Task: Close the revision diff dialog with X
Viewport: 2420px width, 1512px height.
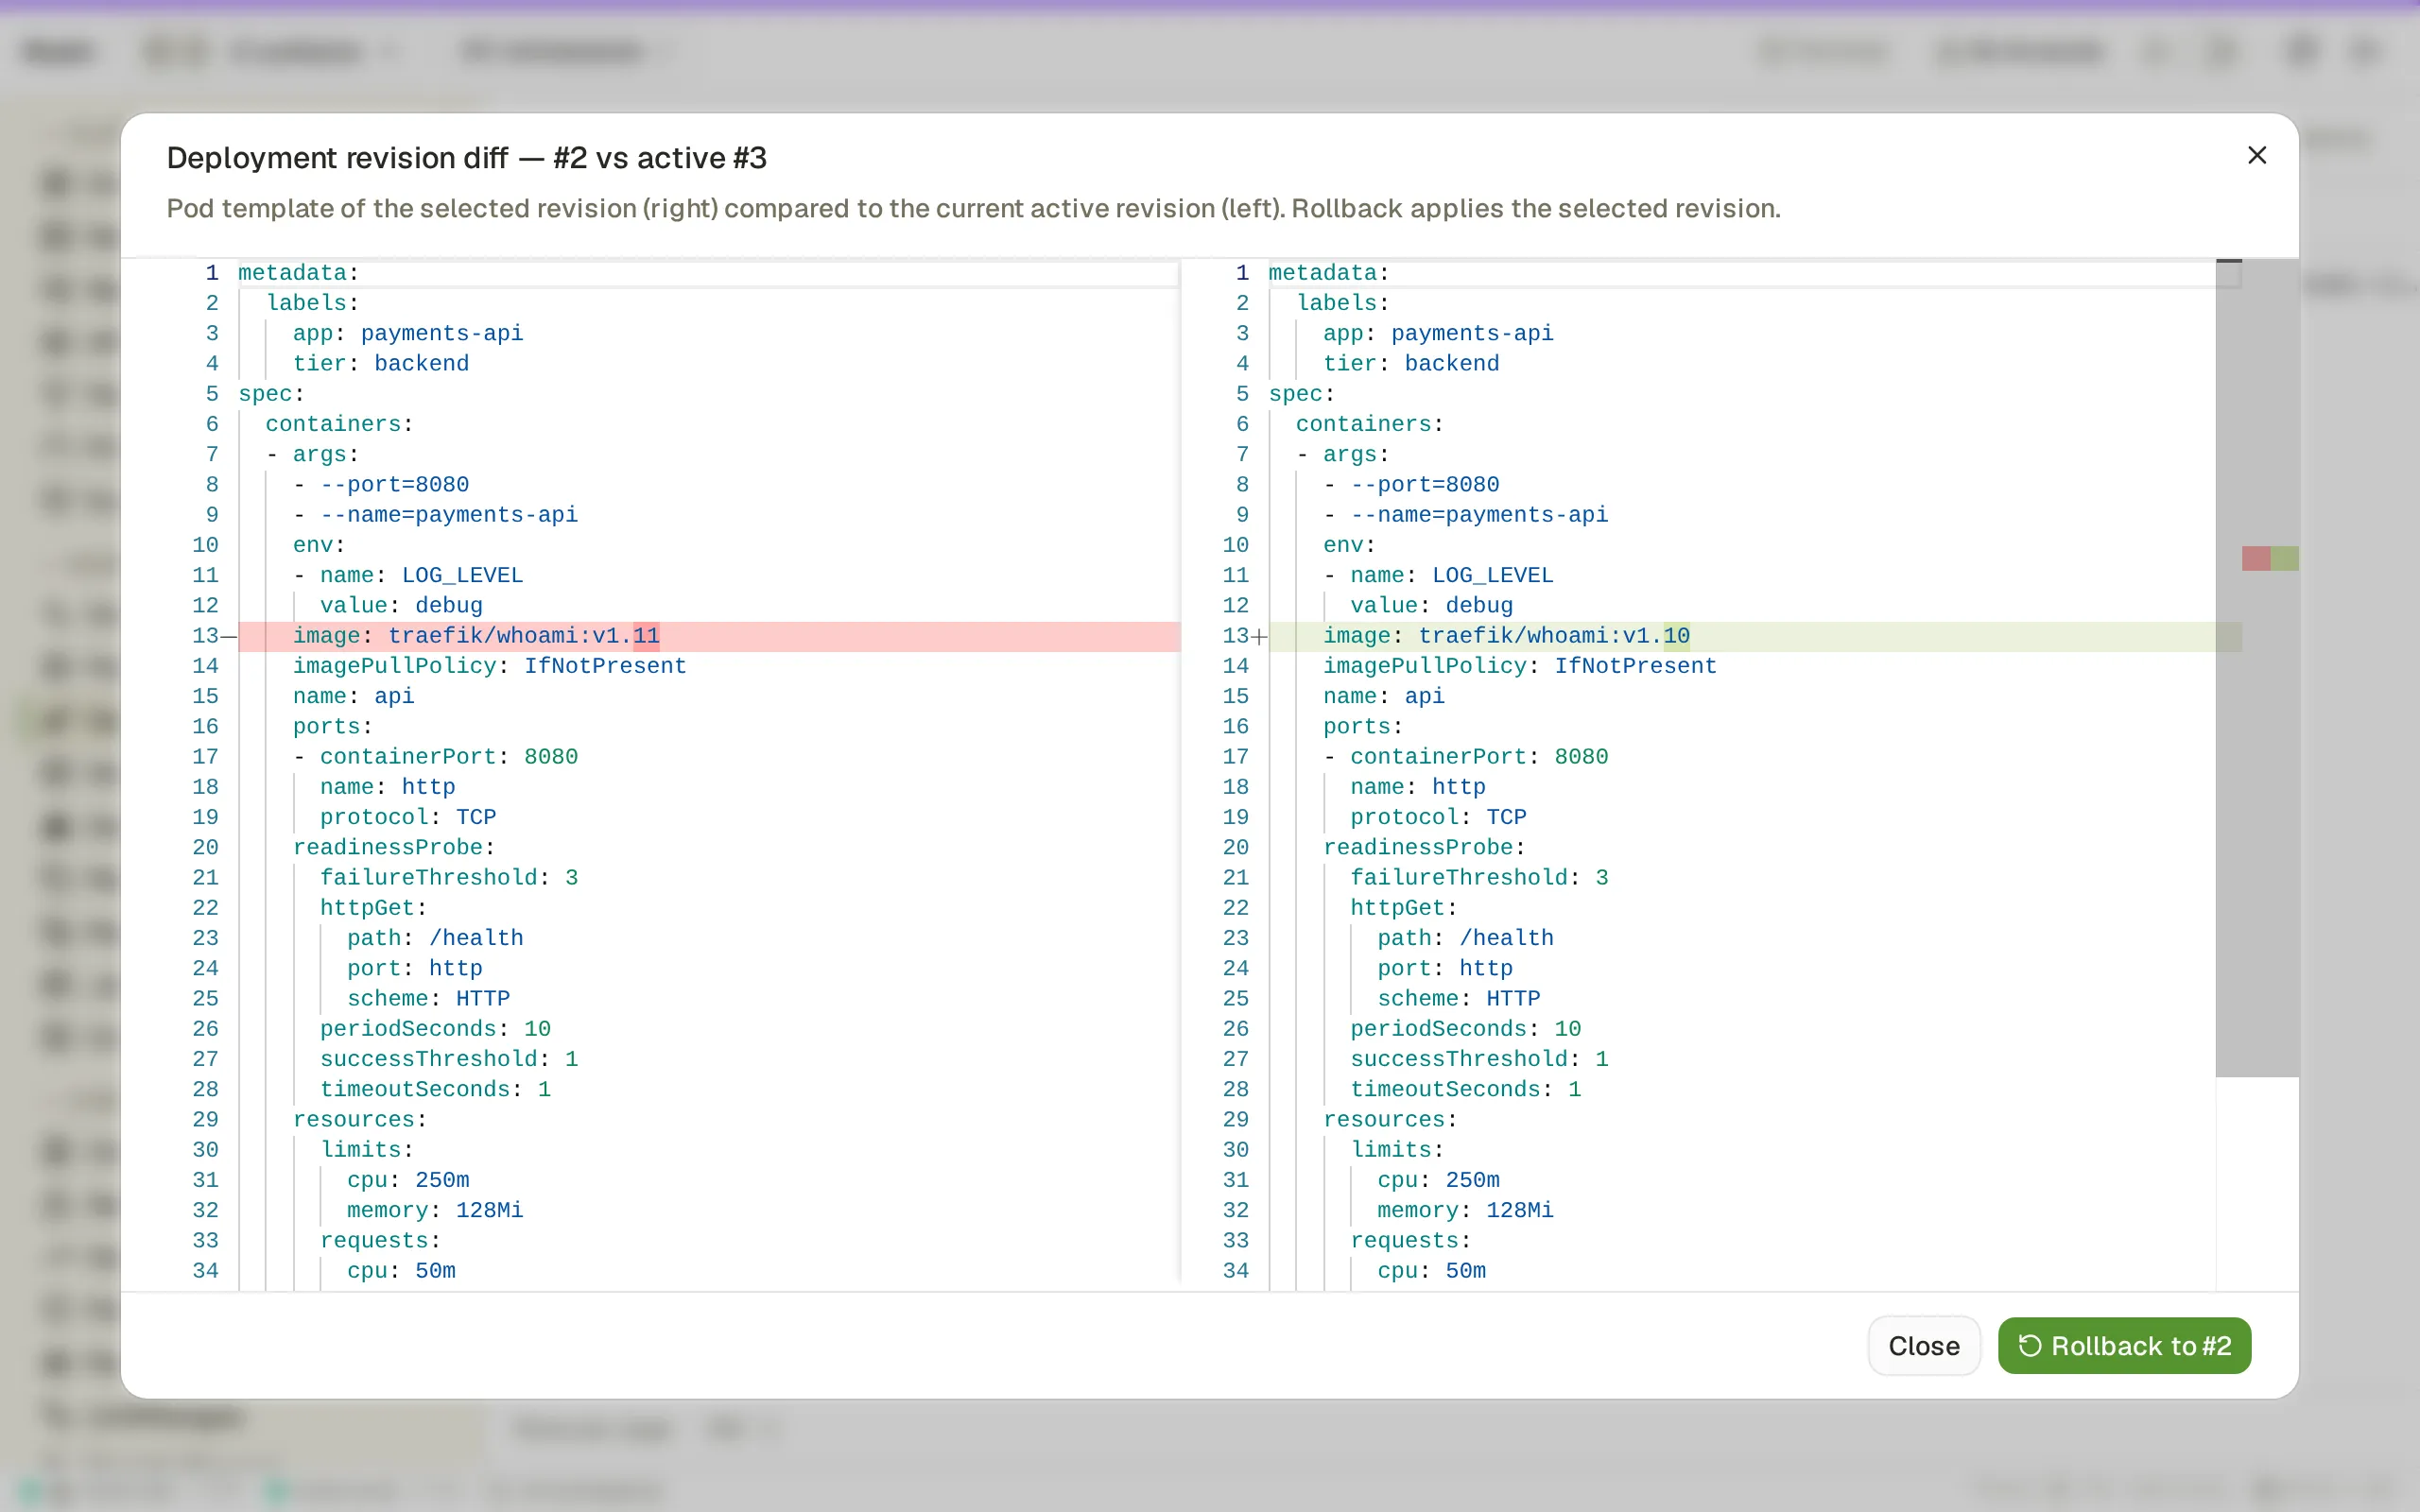Action: click(x=2256, y=155)
